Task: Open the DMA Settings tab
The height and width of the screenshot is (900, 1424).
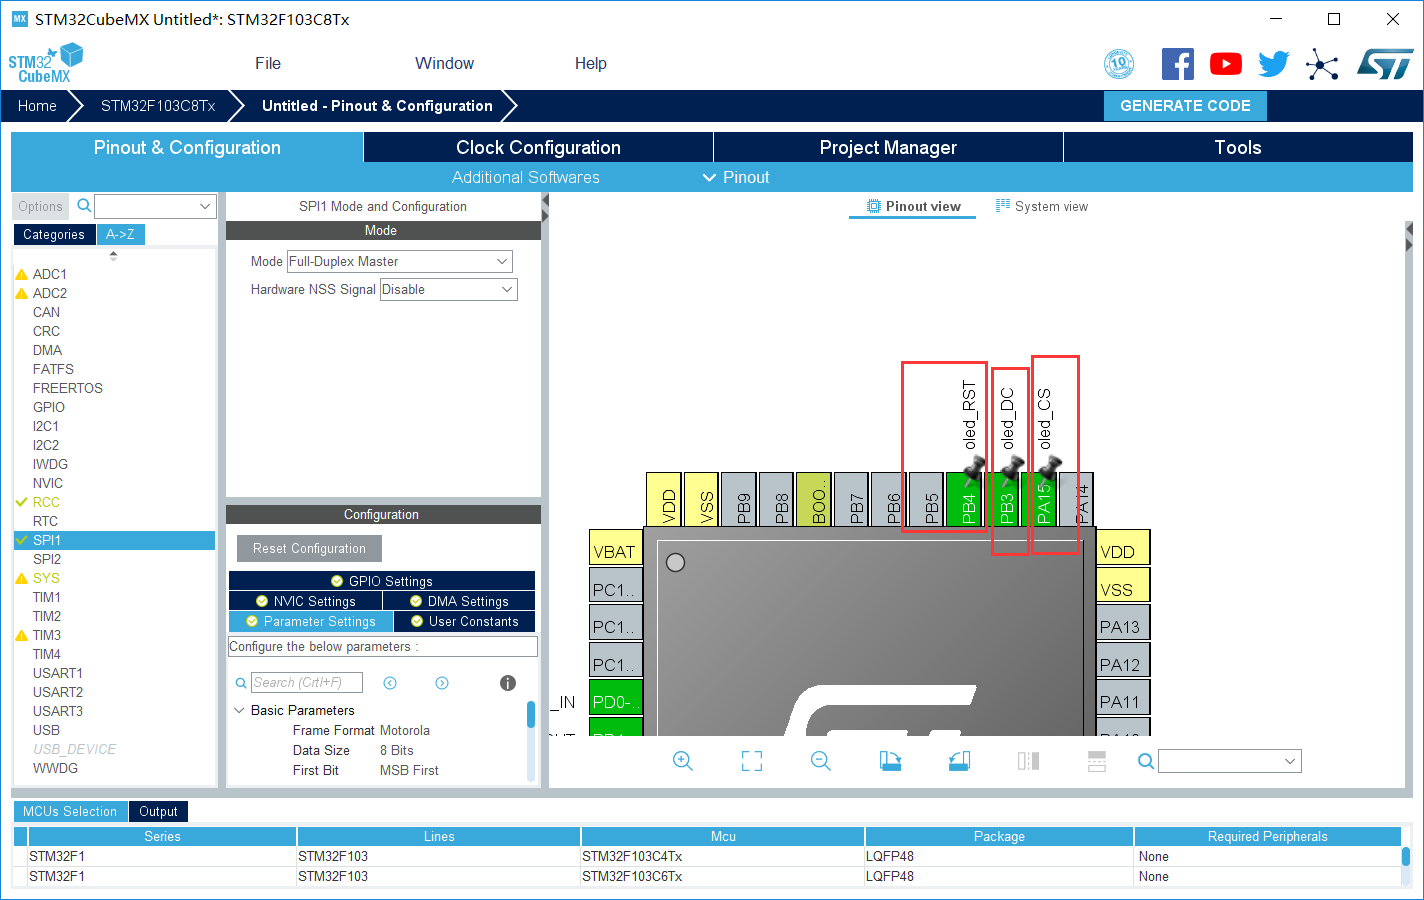Action: pos(459,601)
